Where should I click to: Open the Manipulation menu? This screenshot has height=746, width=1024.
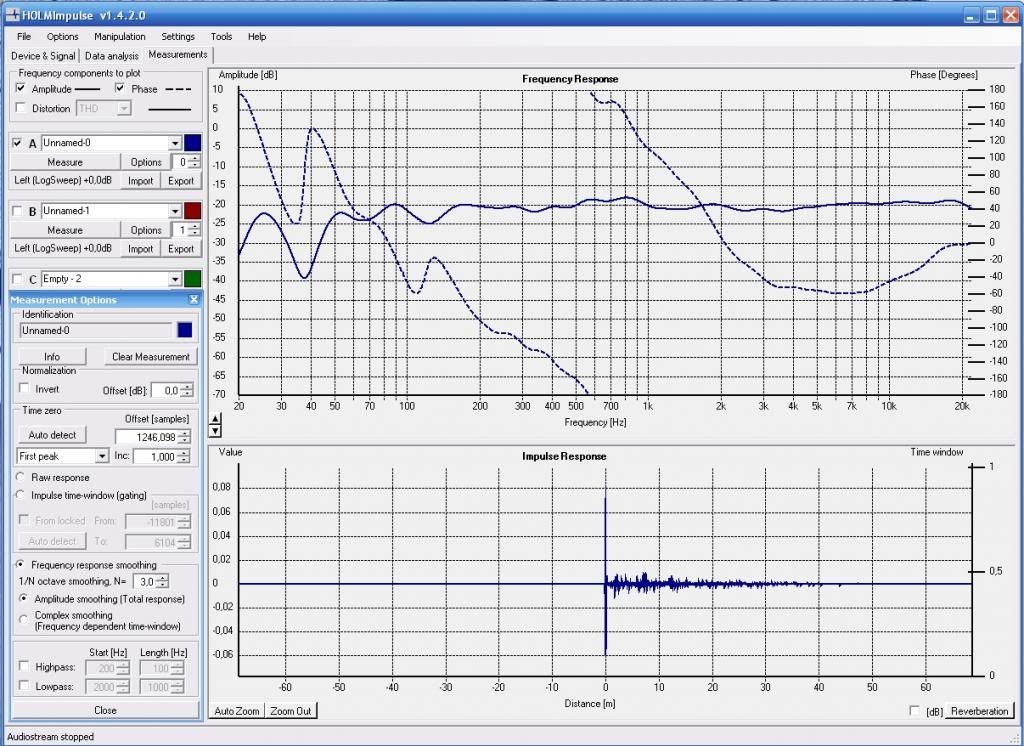point(120,37)
